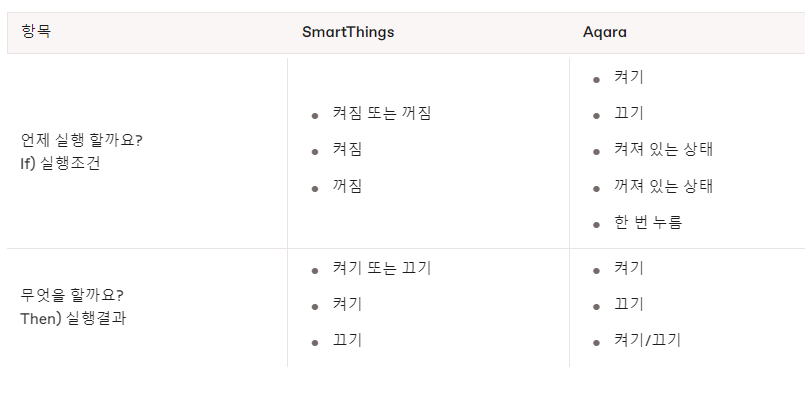Select '꺼짐' in the SmartThings If list
Screen dimensions: 805x393
tap(348, 186)
